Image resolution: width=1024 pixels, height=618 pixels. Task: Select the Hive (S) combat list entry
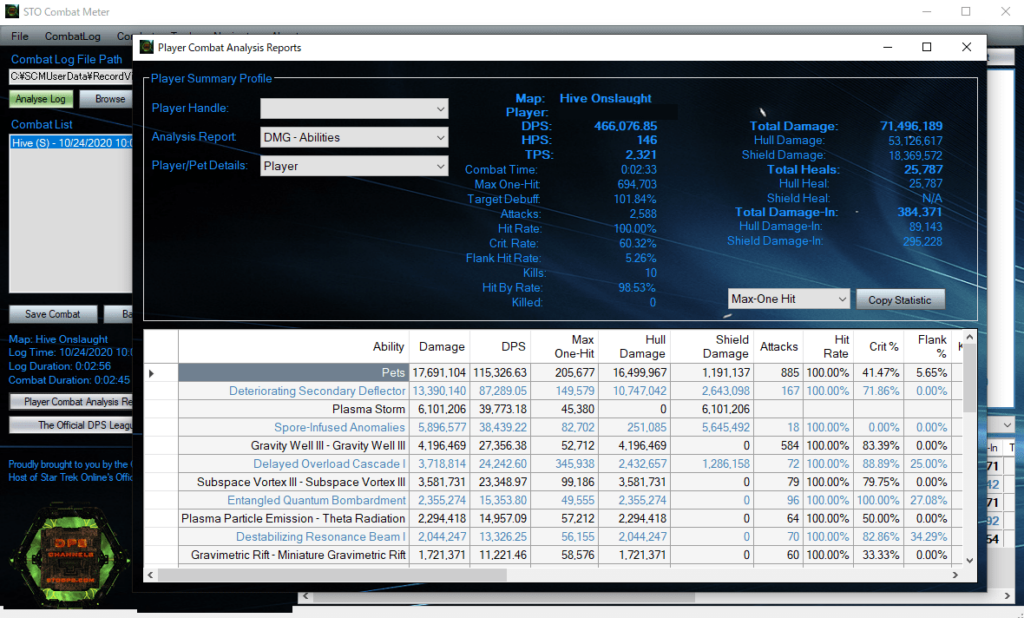coord(70,143)
